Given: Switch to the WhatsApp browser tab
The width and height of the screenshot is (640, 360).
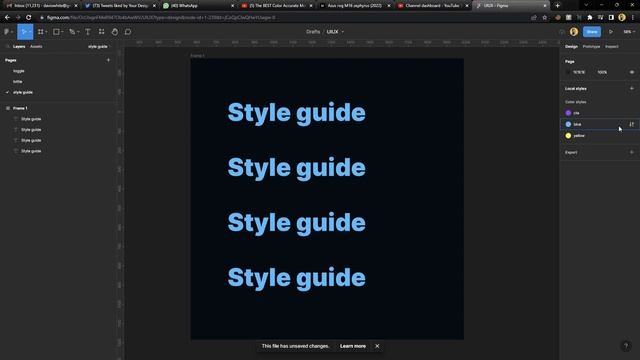Looking at the screenshot, I should click(x=198, y=6).
